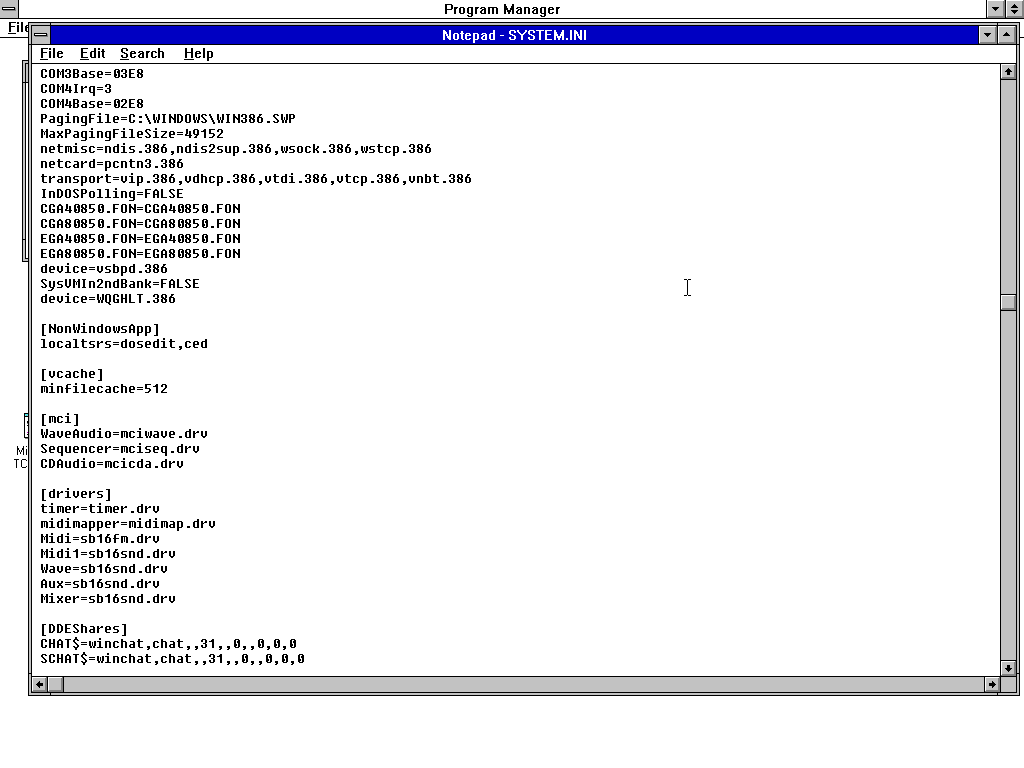This screenshot has width=1024, height=768.
Task: Place cursor on the [drivers] section header
Action: tap(76, 494)
